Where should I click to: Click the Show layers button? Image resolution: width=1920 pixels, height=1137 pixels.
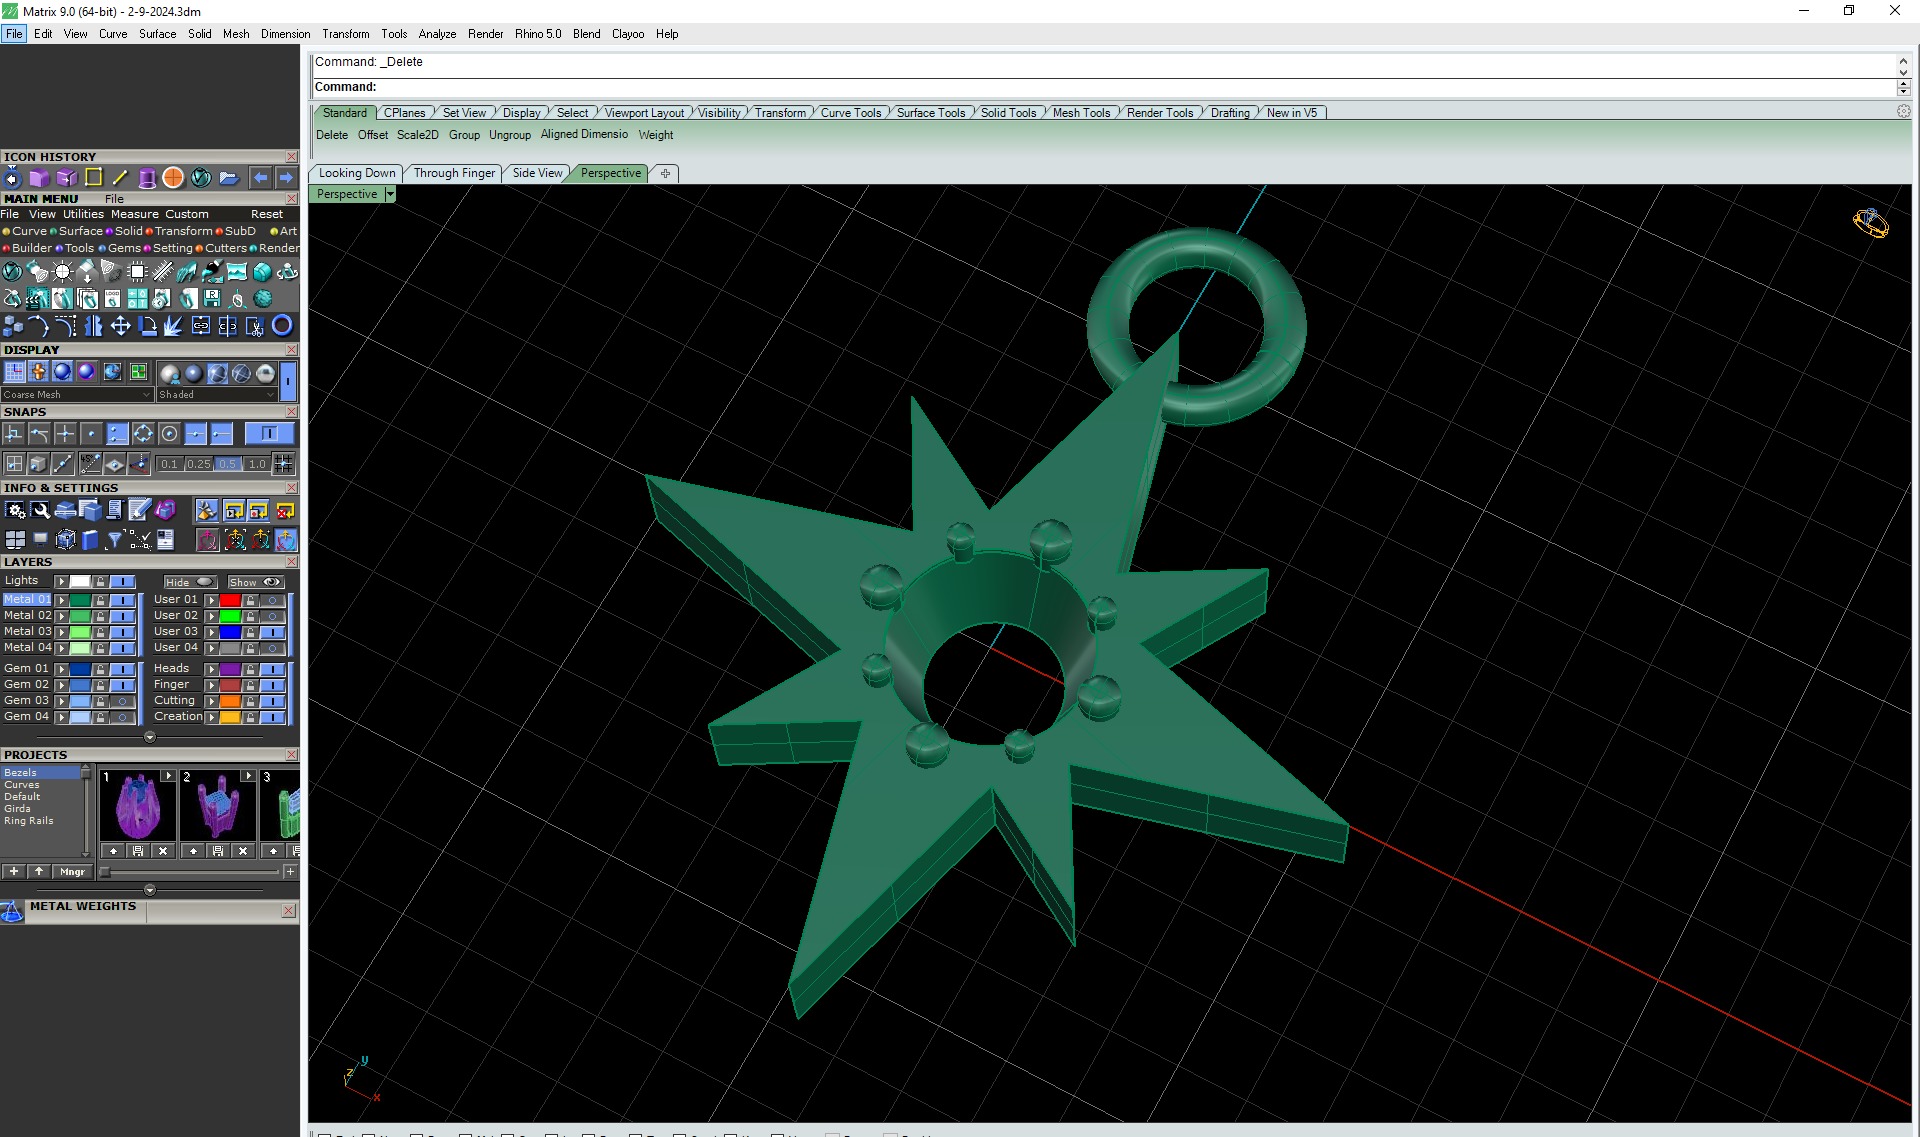pyautogui.click(x=256, y=582)
